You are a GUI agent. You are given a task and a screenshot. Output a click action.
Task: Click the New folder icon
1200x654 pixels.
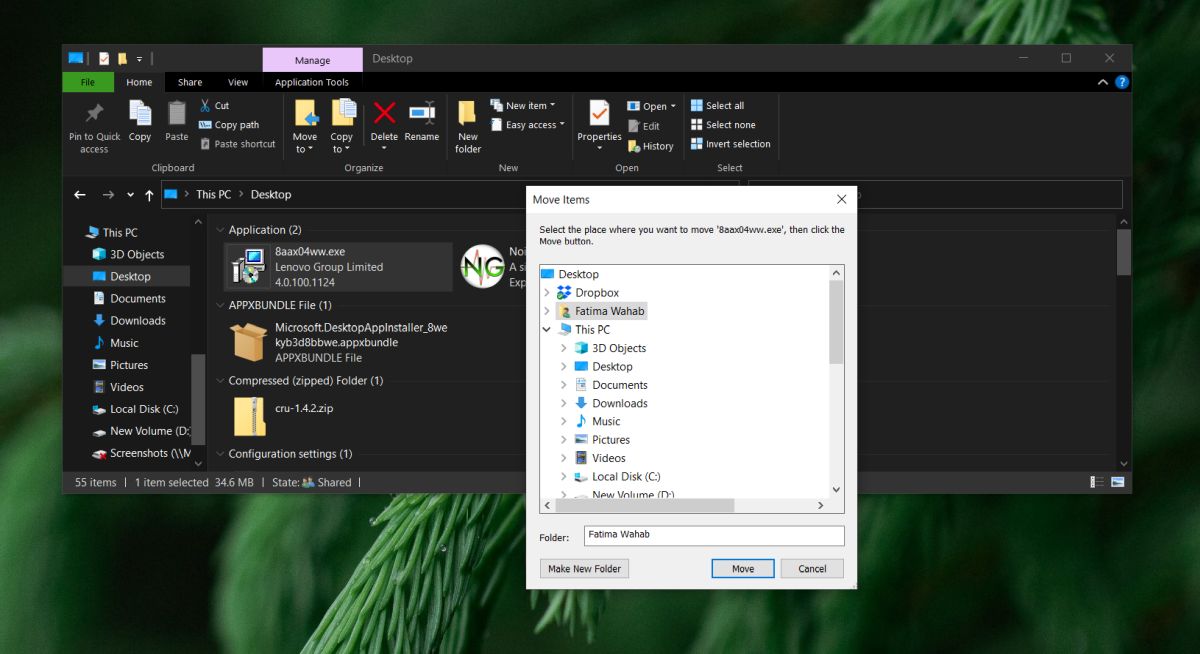[467, 113]
